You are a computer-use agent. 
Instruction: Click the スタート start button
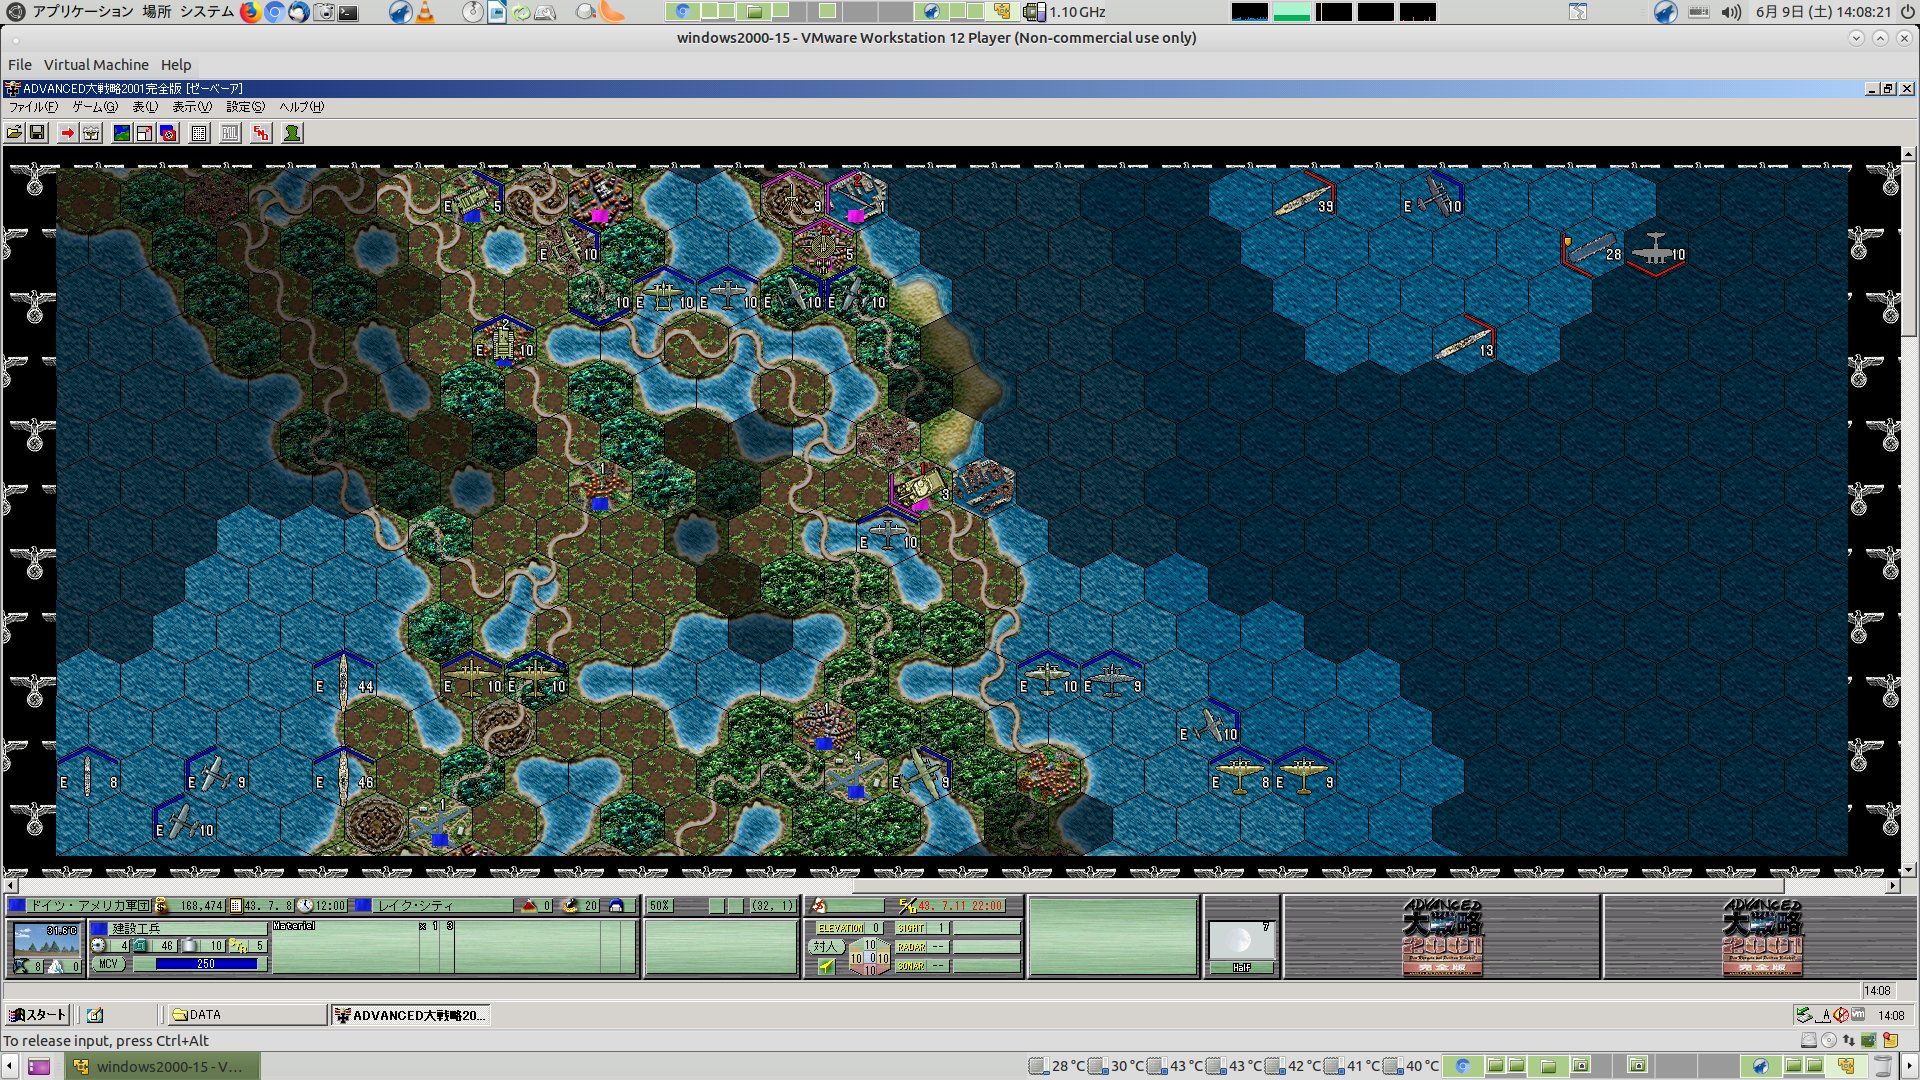[38, 1015]
